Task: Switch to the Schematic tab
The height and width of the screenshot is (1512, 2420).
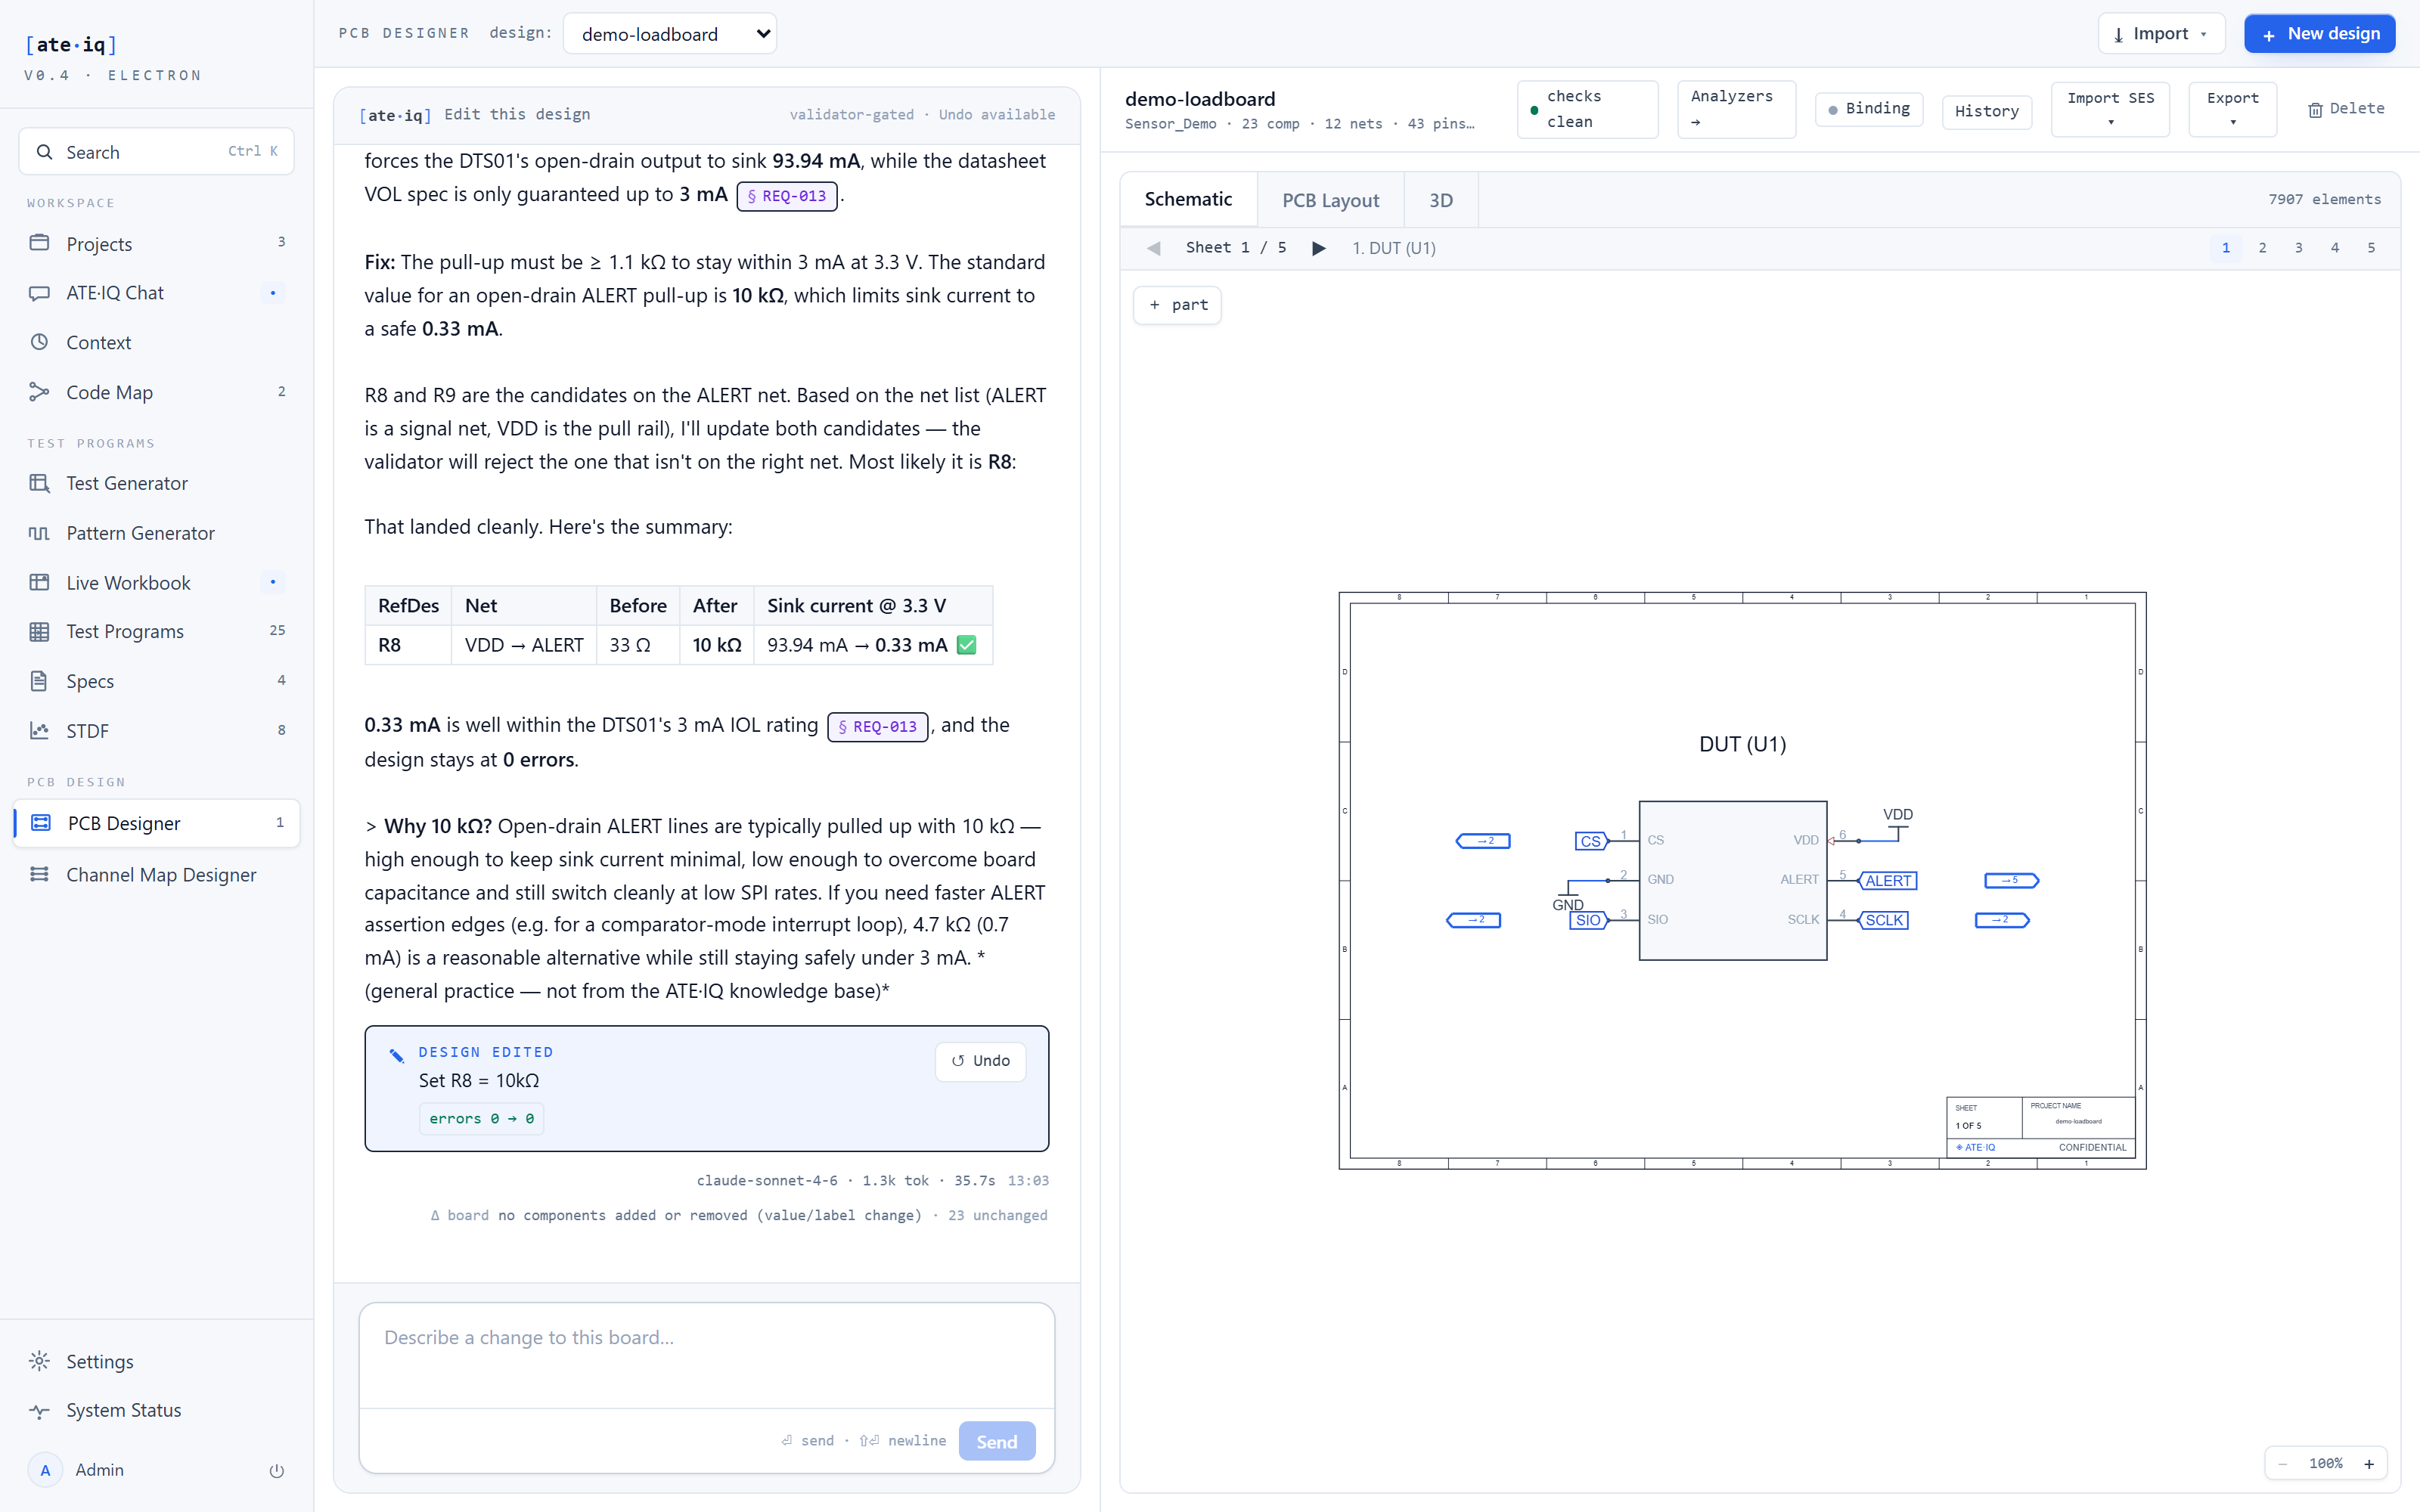Action: pos(1188,200)
